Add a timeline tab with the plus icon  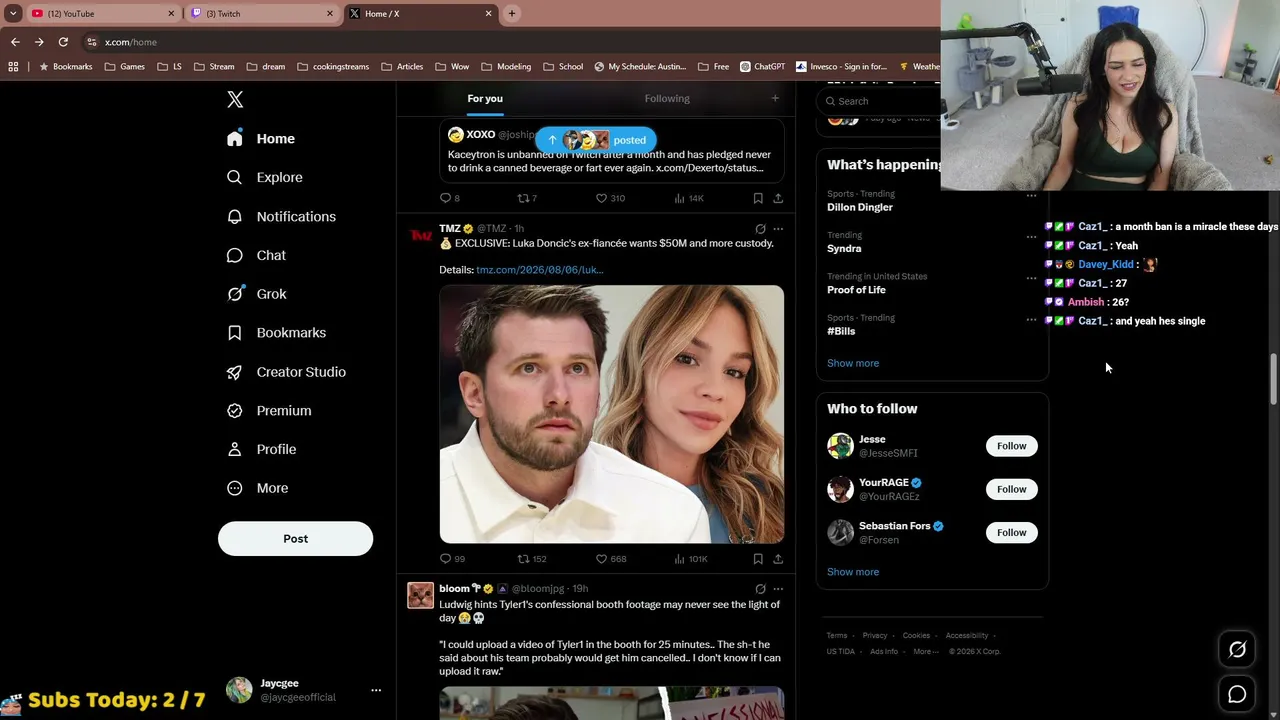775,98
